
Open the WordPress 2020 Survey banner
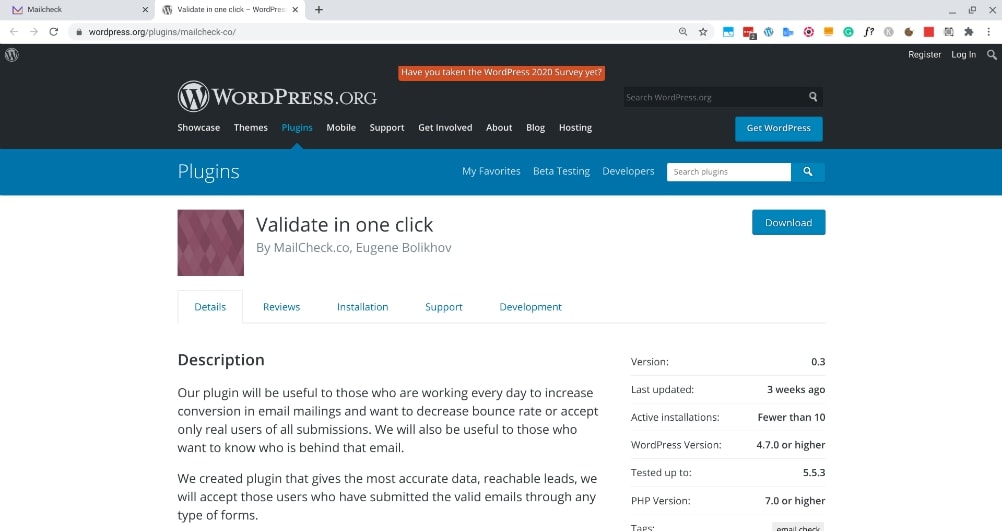tap(501, 72)
